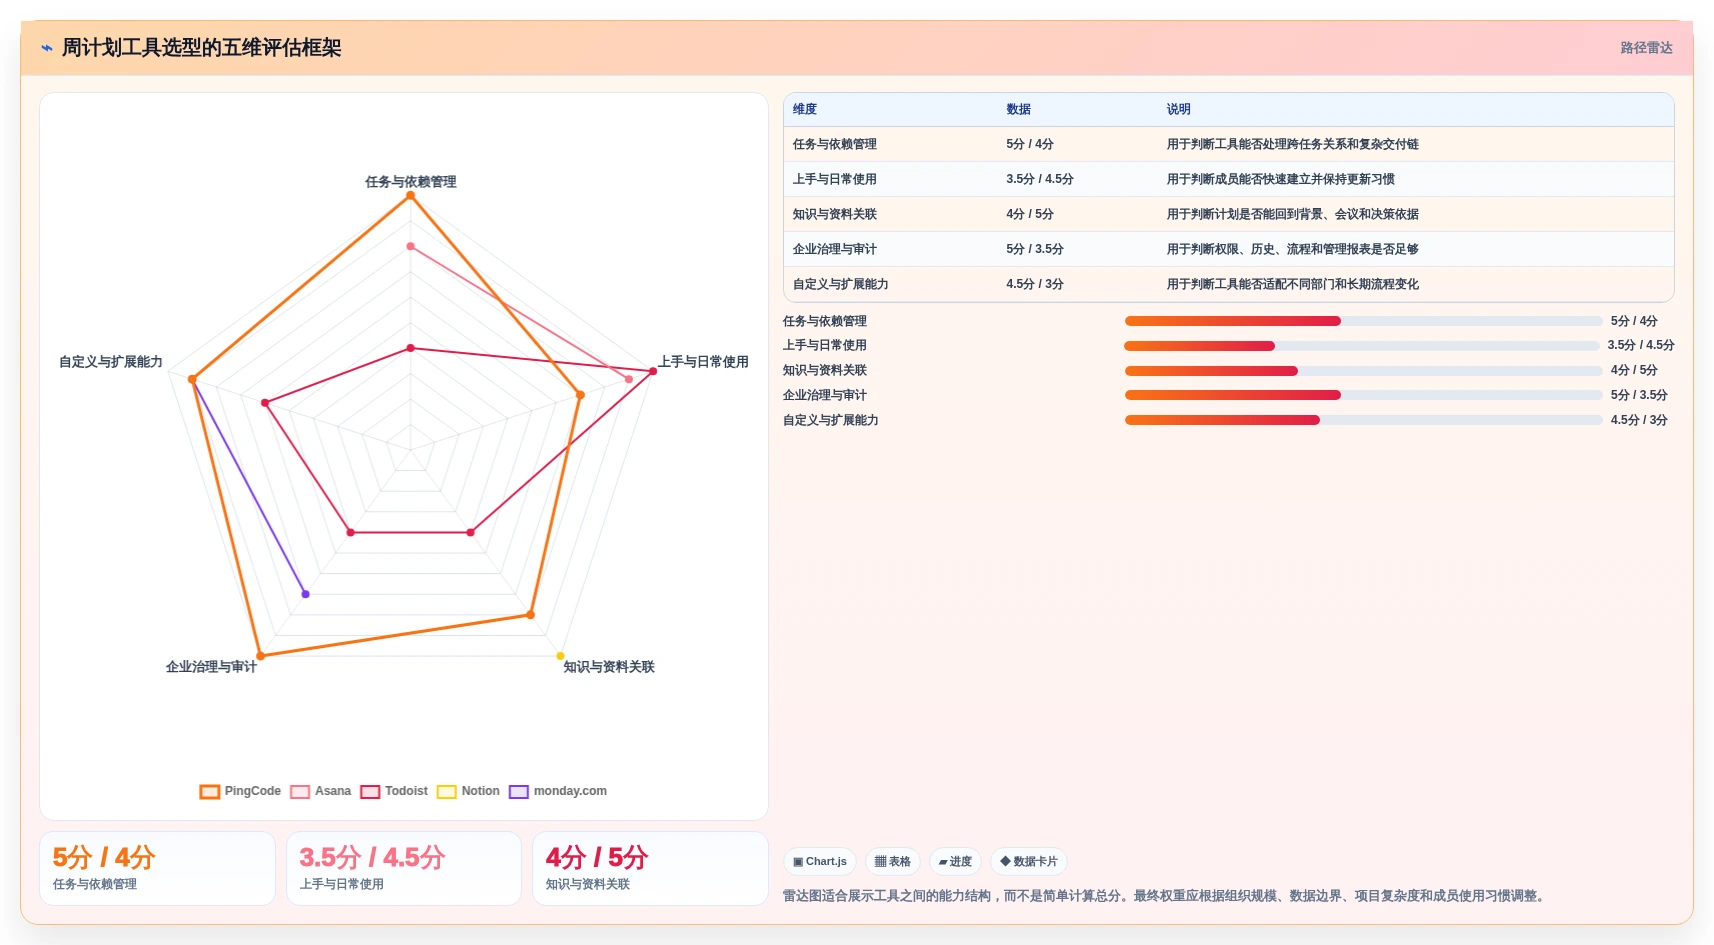Click the 上手与日常使用 progress bar
The width and height of the screenshot is (1714, 945).
coord(1362,346)
